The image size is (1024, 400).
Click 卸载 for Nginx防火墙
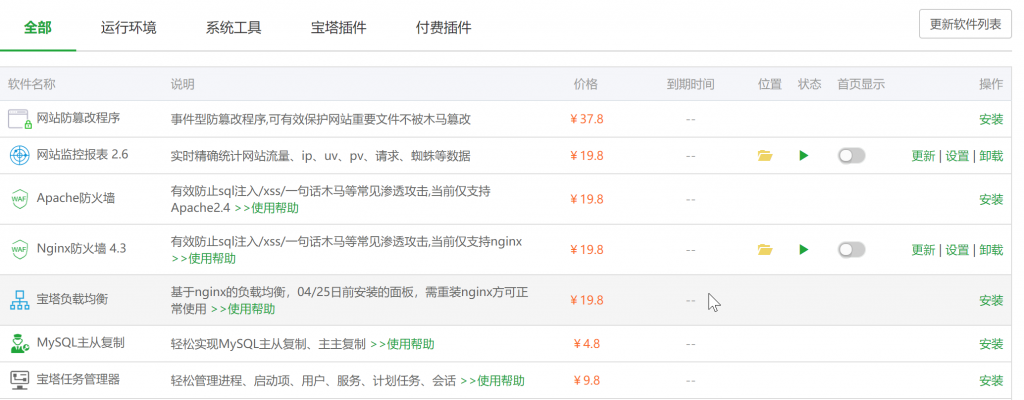(991, 250)
